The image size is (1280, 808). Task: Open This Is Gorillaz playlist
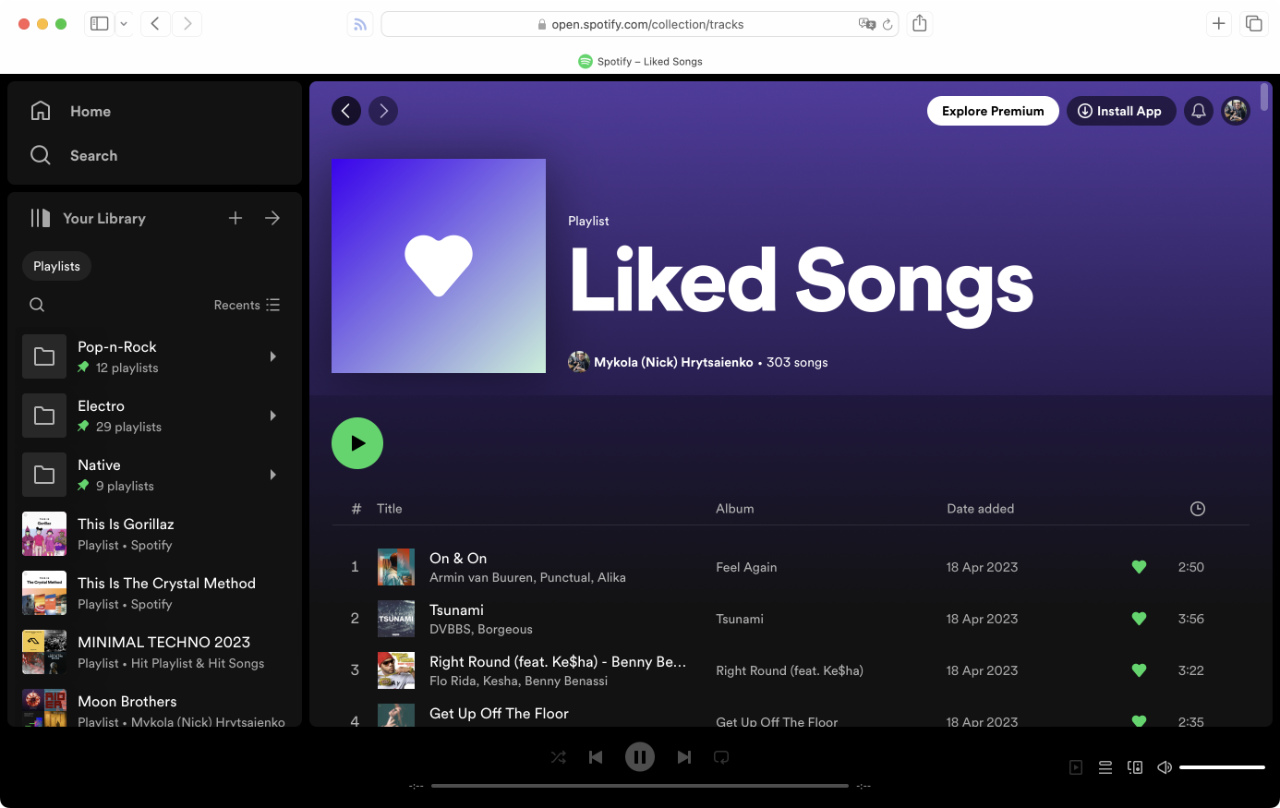point(154,534)
